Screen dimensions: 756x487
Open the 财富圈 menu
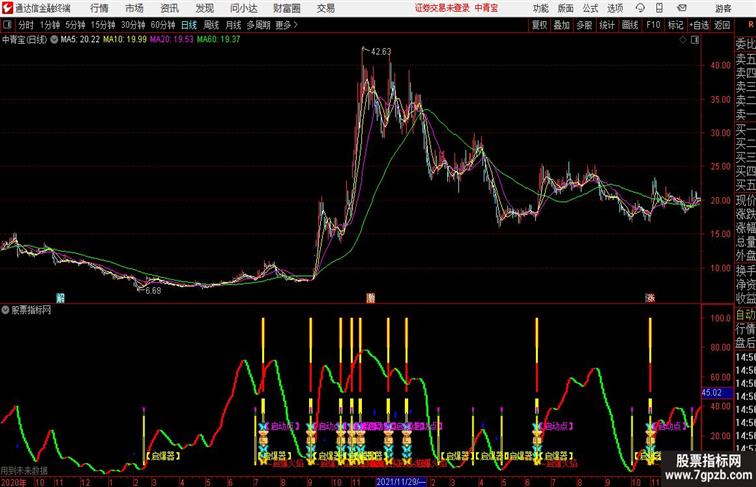(x=287, y=8)
